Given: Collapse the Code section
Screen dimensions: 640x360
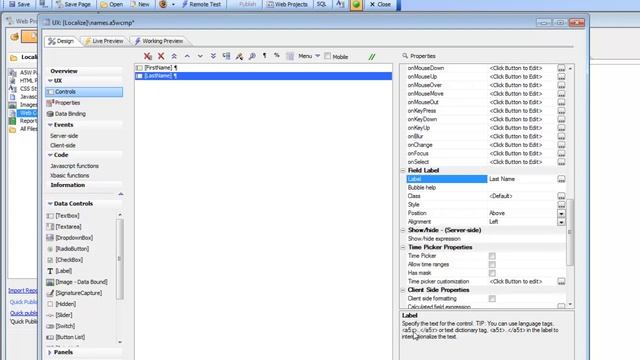Looking at the screenshot, I should pos(50,155).
